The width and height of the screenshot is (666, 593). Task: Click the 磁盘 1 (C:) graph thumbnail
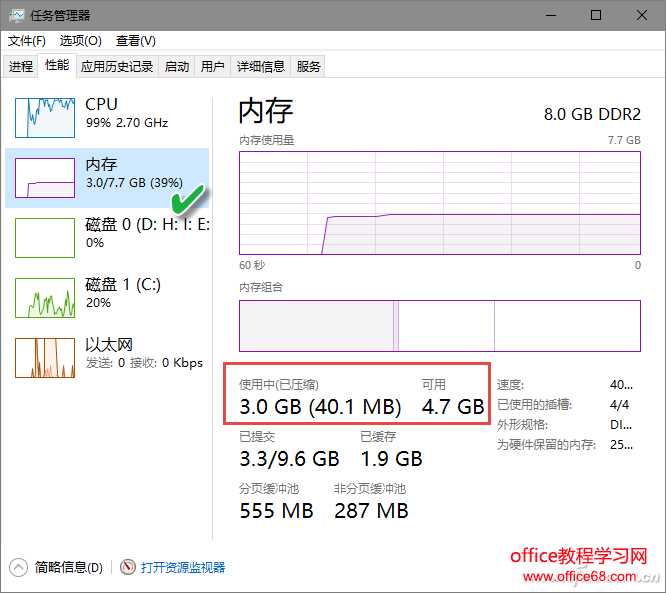tap(45, 297)
